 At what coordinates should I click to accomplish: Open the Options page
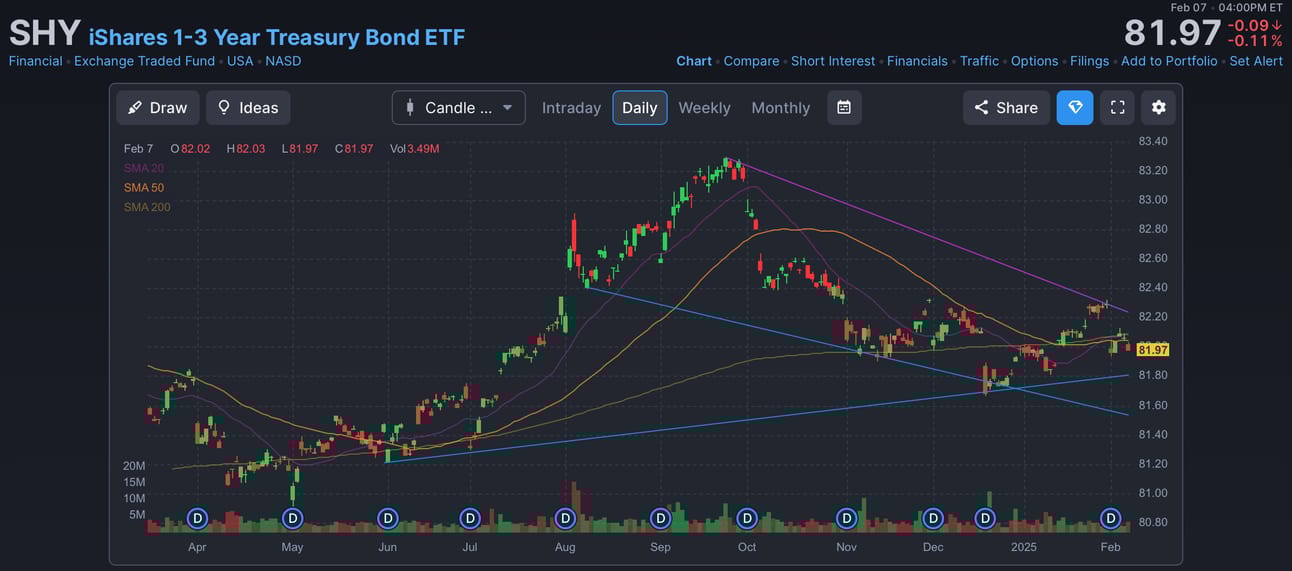pos(1034,61)
